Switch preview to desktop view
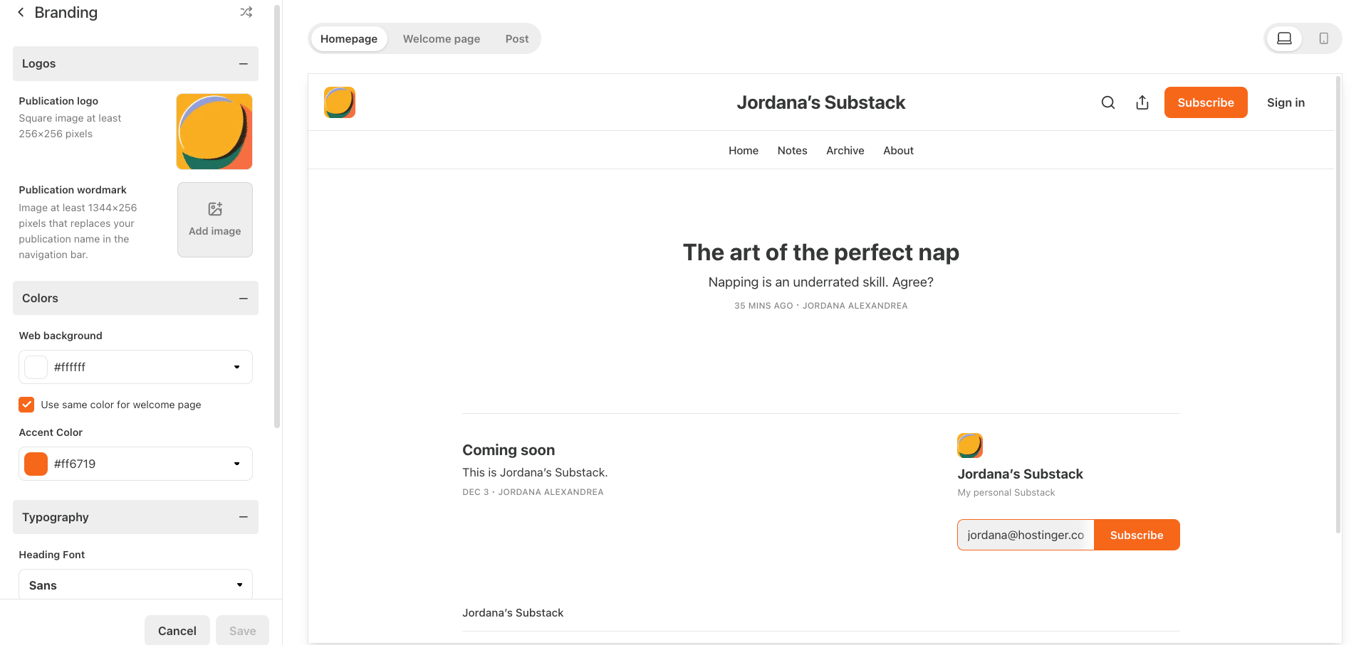 click(x=1283, y=38)
